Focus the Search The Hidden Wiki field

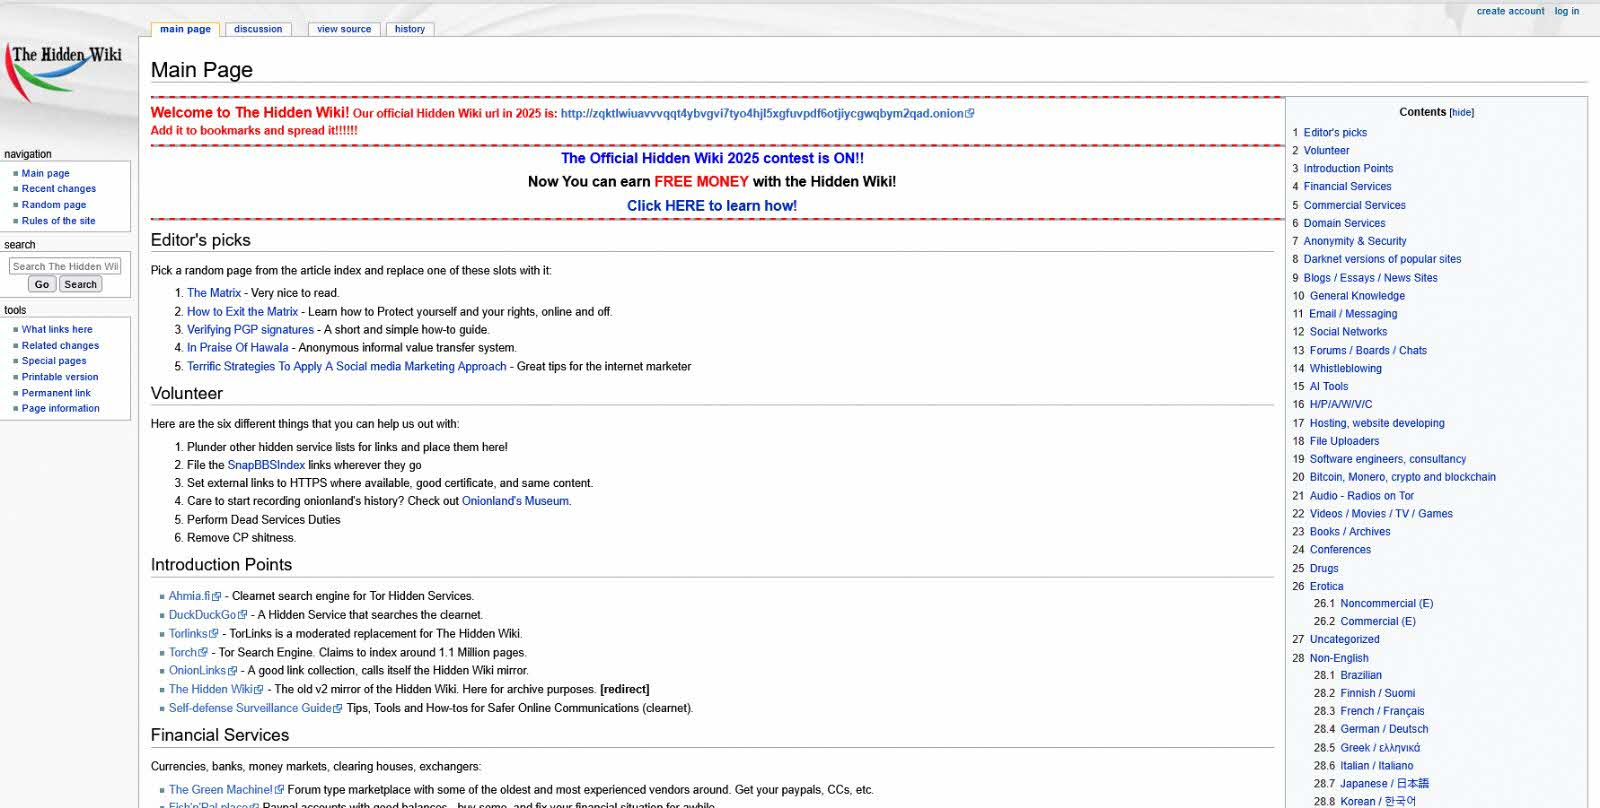(65, 266)
